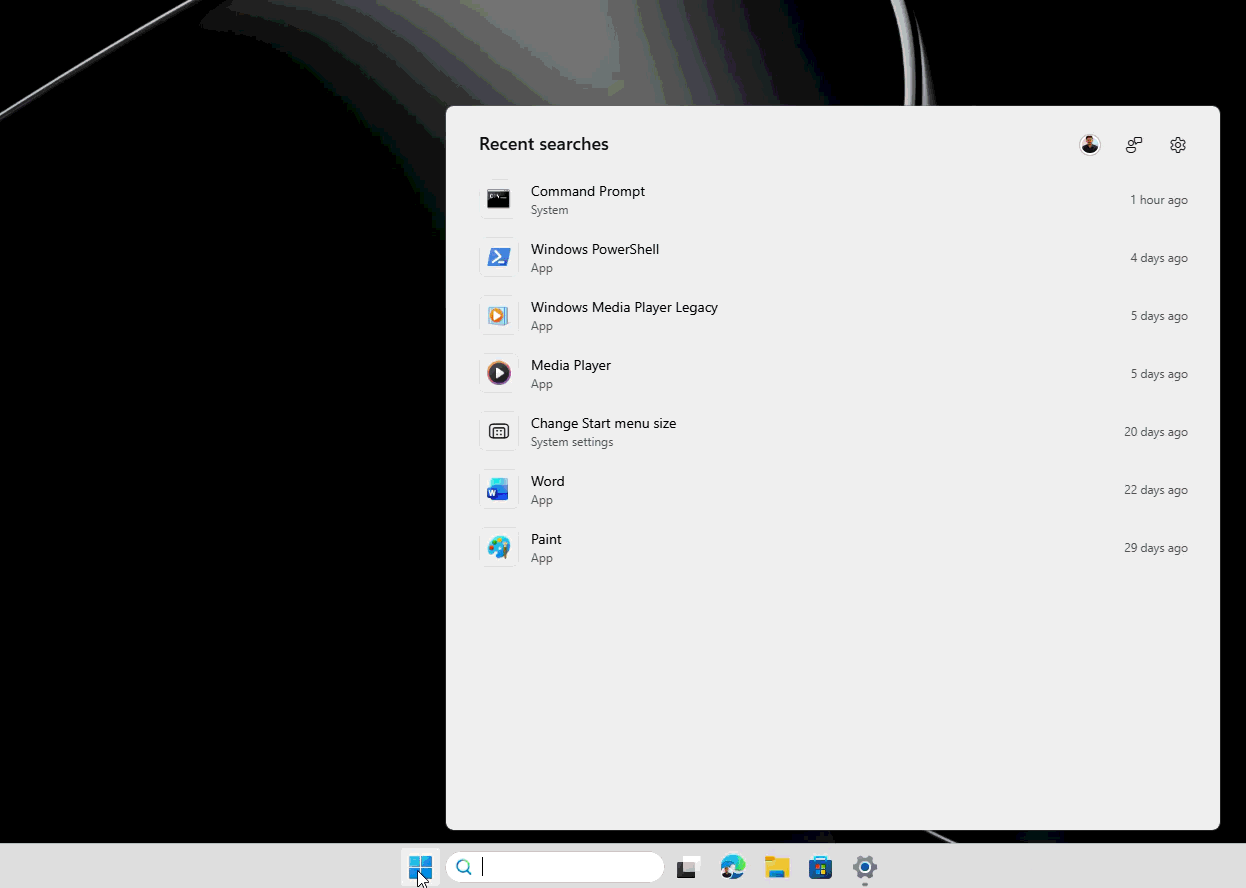1246x888 pixels.
Task: Select the "Change Start menu size" title
Action: tap(603, 423)
